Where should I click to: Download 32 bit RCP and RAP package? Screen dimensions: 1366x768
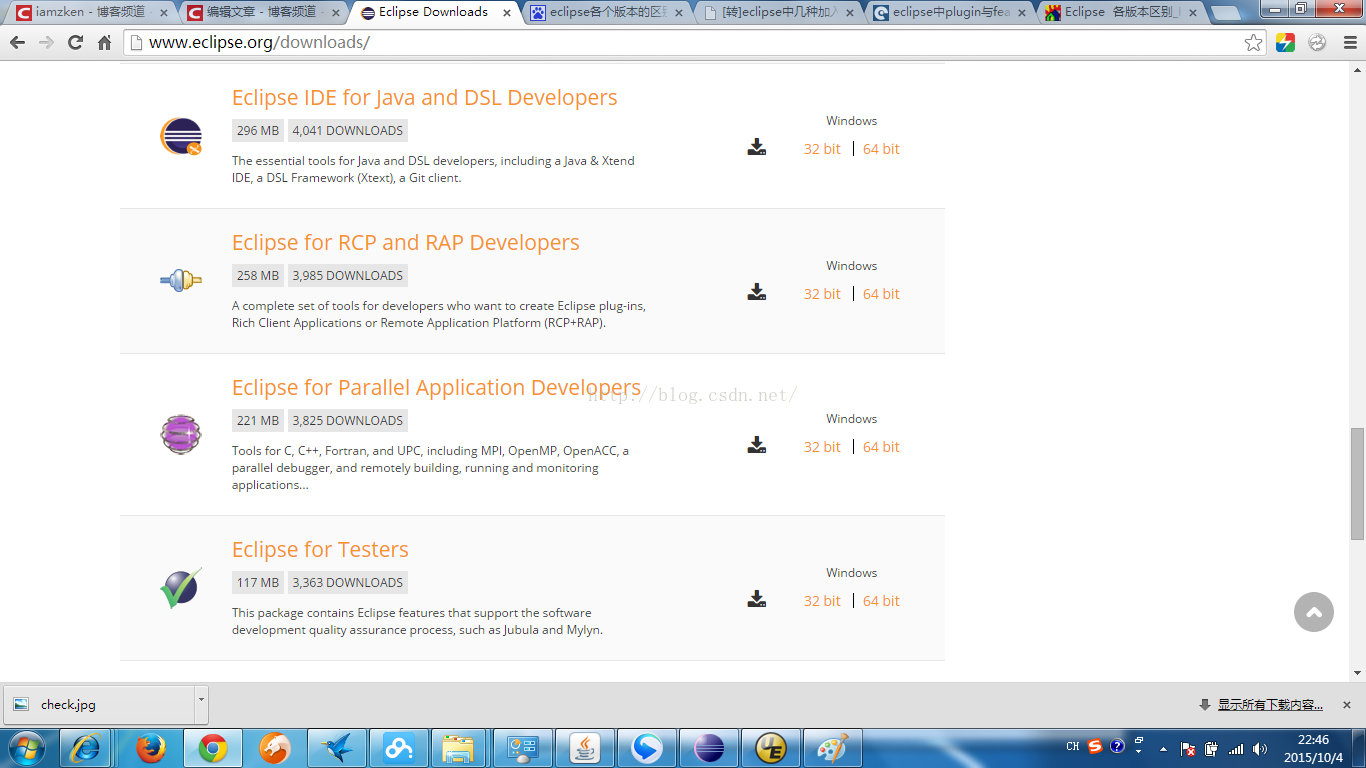822,294
